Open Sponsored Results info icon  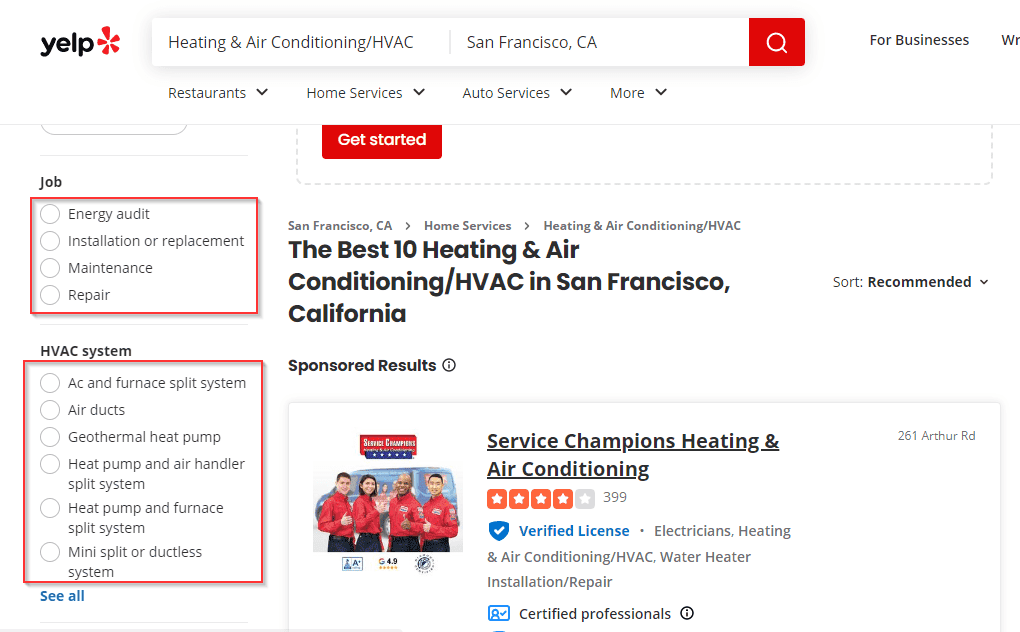(449, 365)
